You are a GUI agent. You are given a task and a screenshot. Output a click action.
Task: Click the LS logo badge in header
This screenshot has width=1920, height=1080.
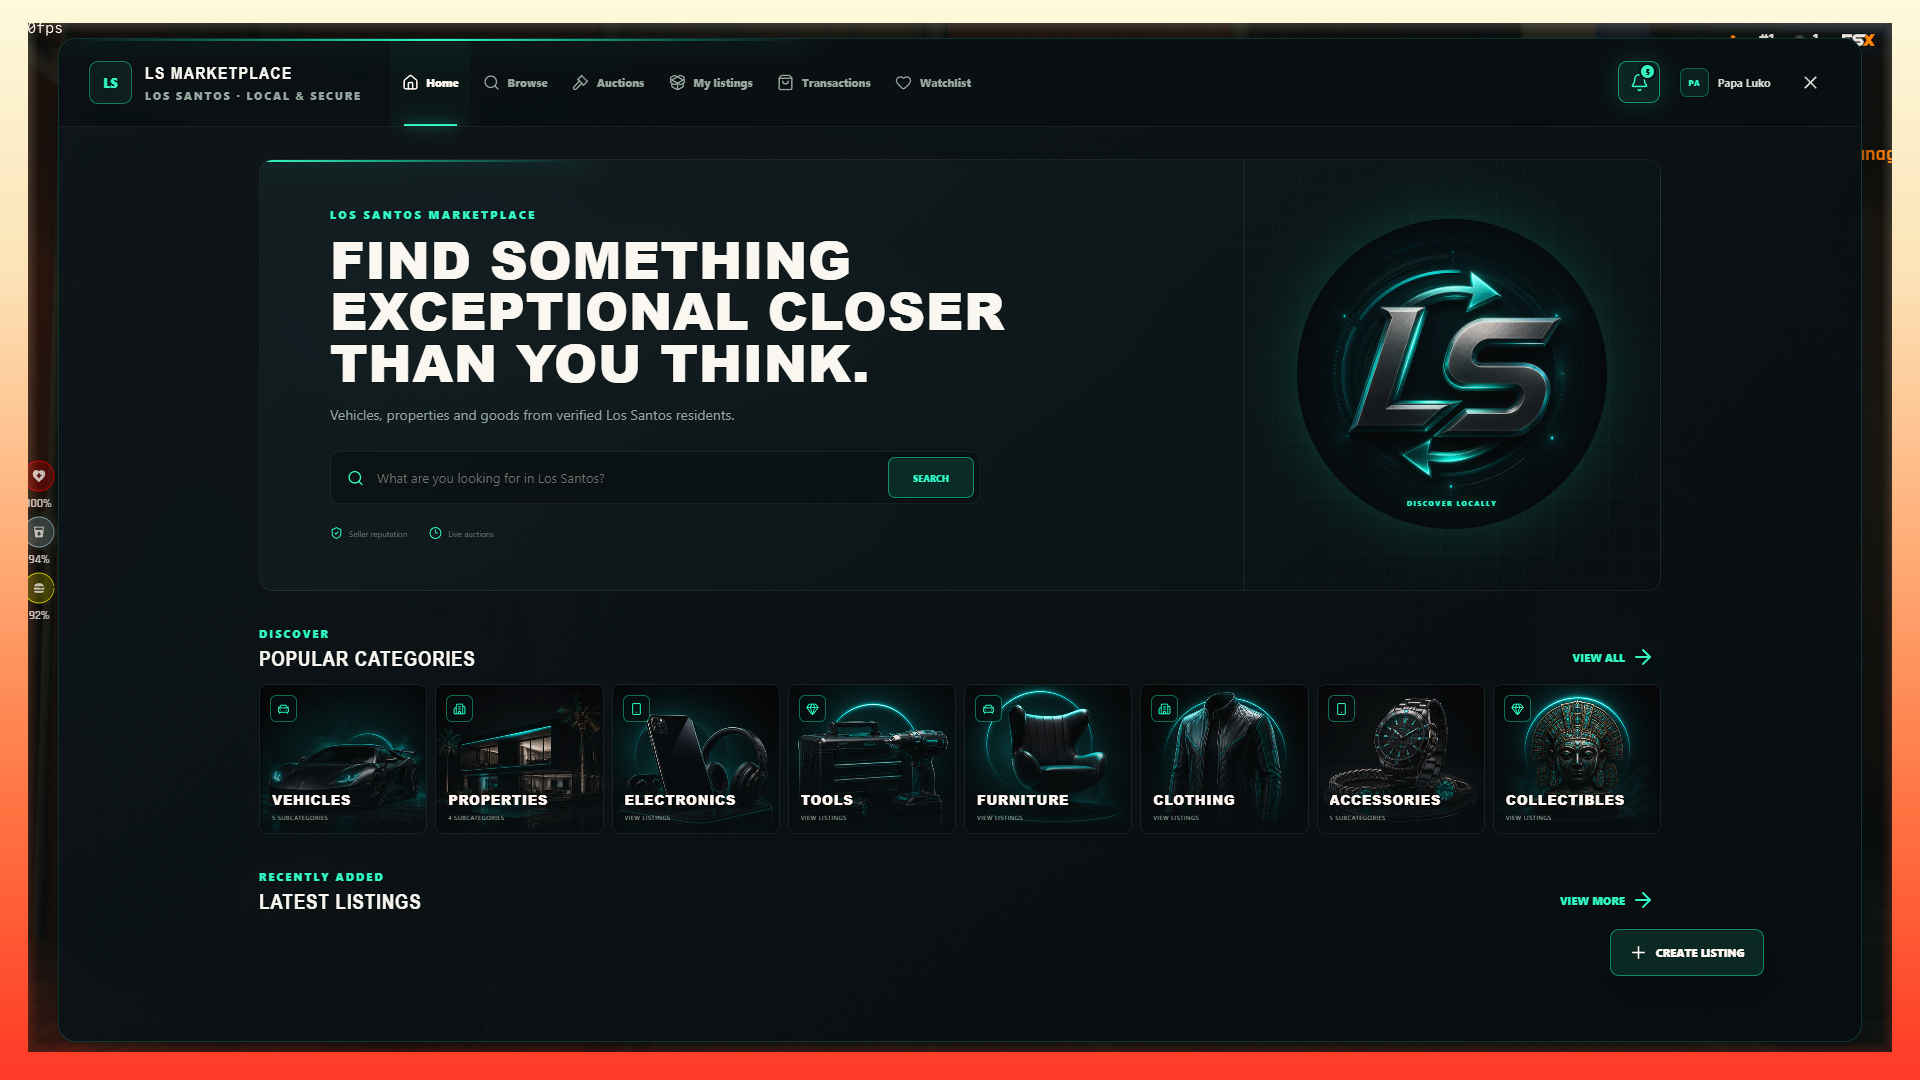pos(110,83)
